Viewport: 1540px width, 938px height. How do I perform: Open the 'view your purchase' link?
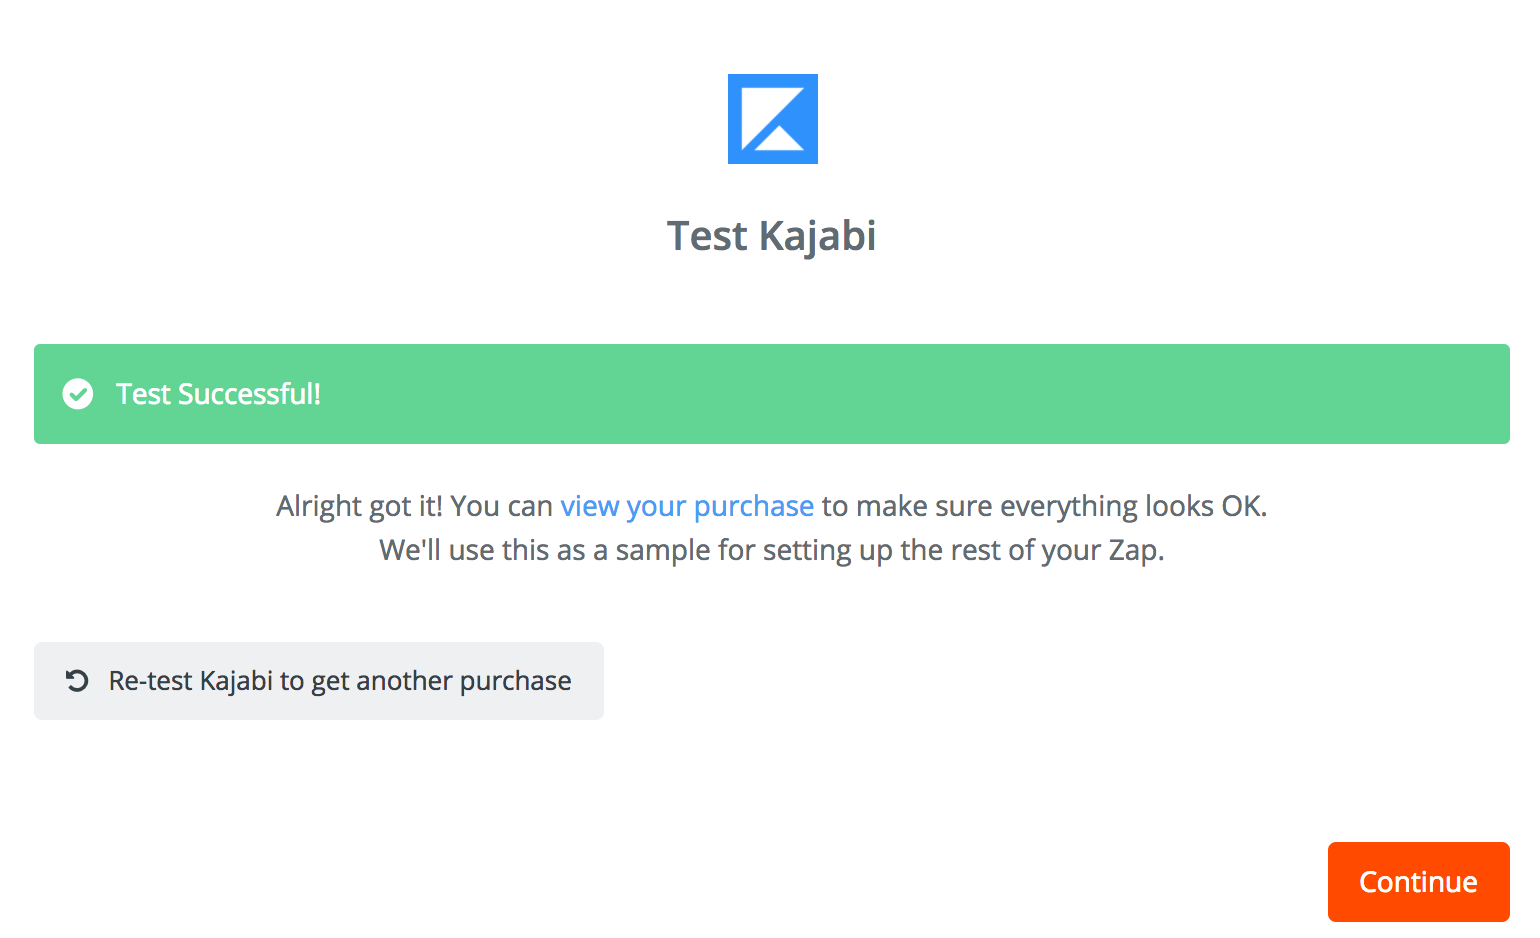click(x=687, y=506)
